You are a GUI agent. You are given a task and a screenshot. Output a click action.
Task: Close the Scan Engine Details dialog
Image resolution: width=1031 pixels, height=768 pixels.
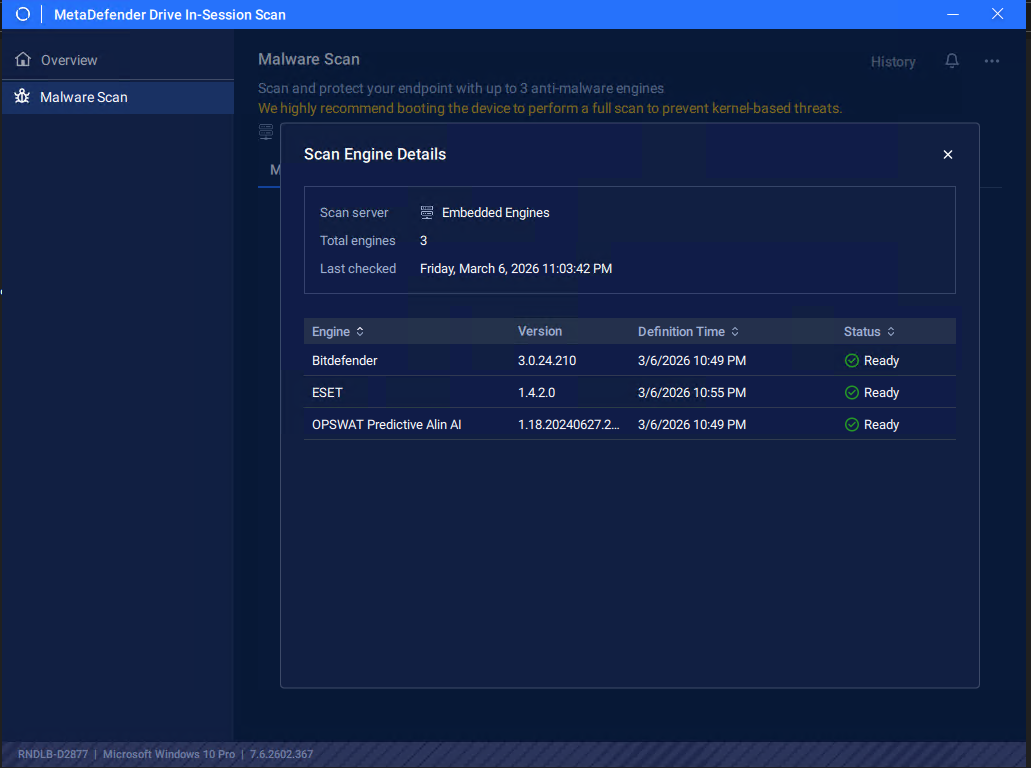[x=948, y=154]
